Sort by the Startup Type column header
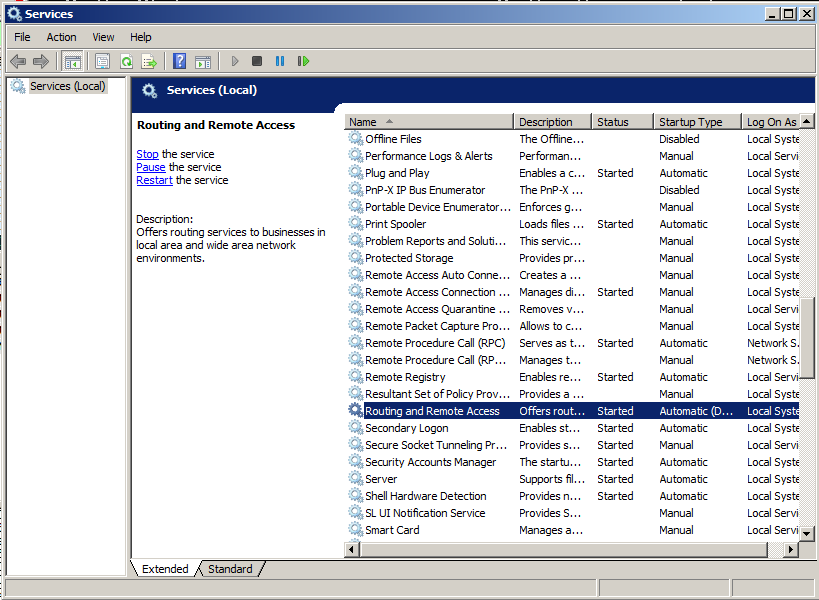 coord(690,122)
